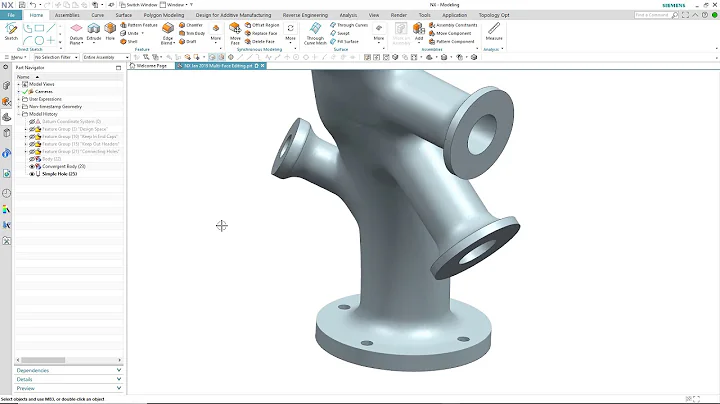The height and width of the screenshot is (404, 720).
Task: Activate the Measure tool
Action: 494,32
